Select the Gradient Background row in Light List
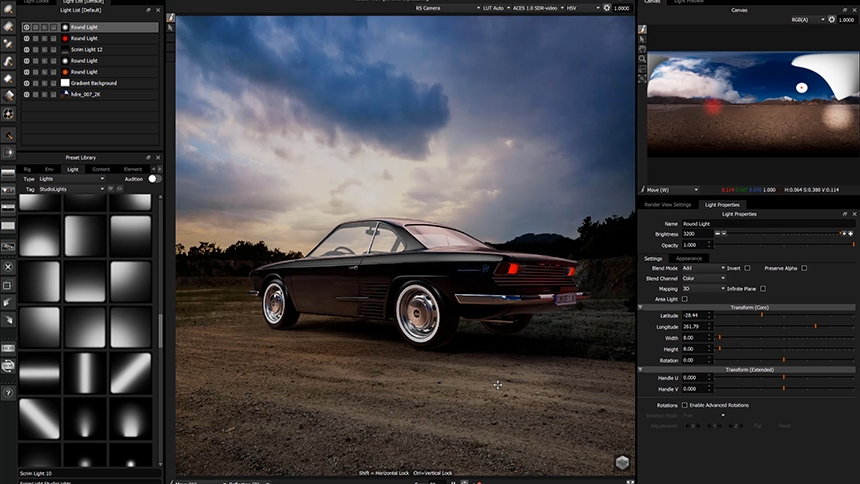860x484 pixels. point(90,83)
